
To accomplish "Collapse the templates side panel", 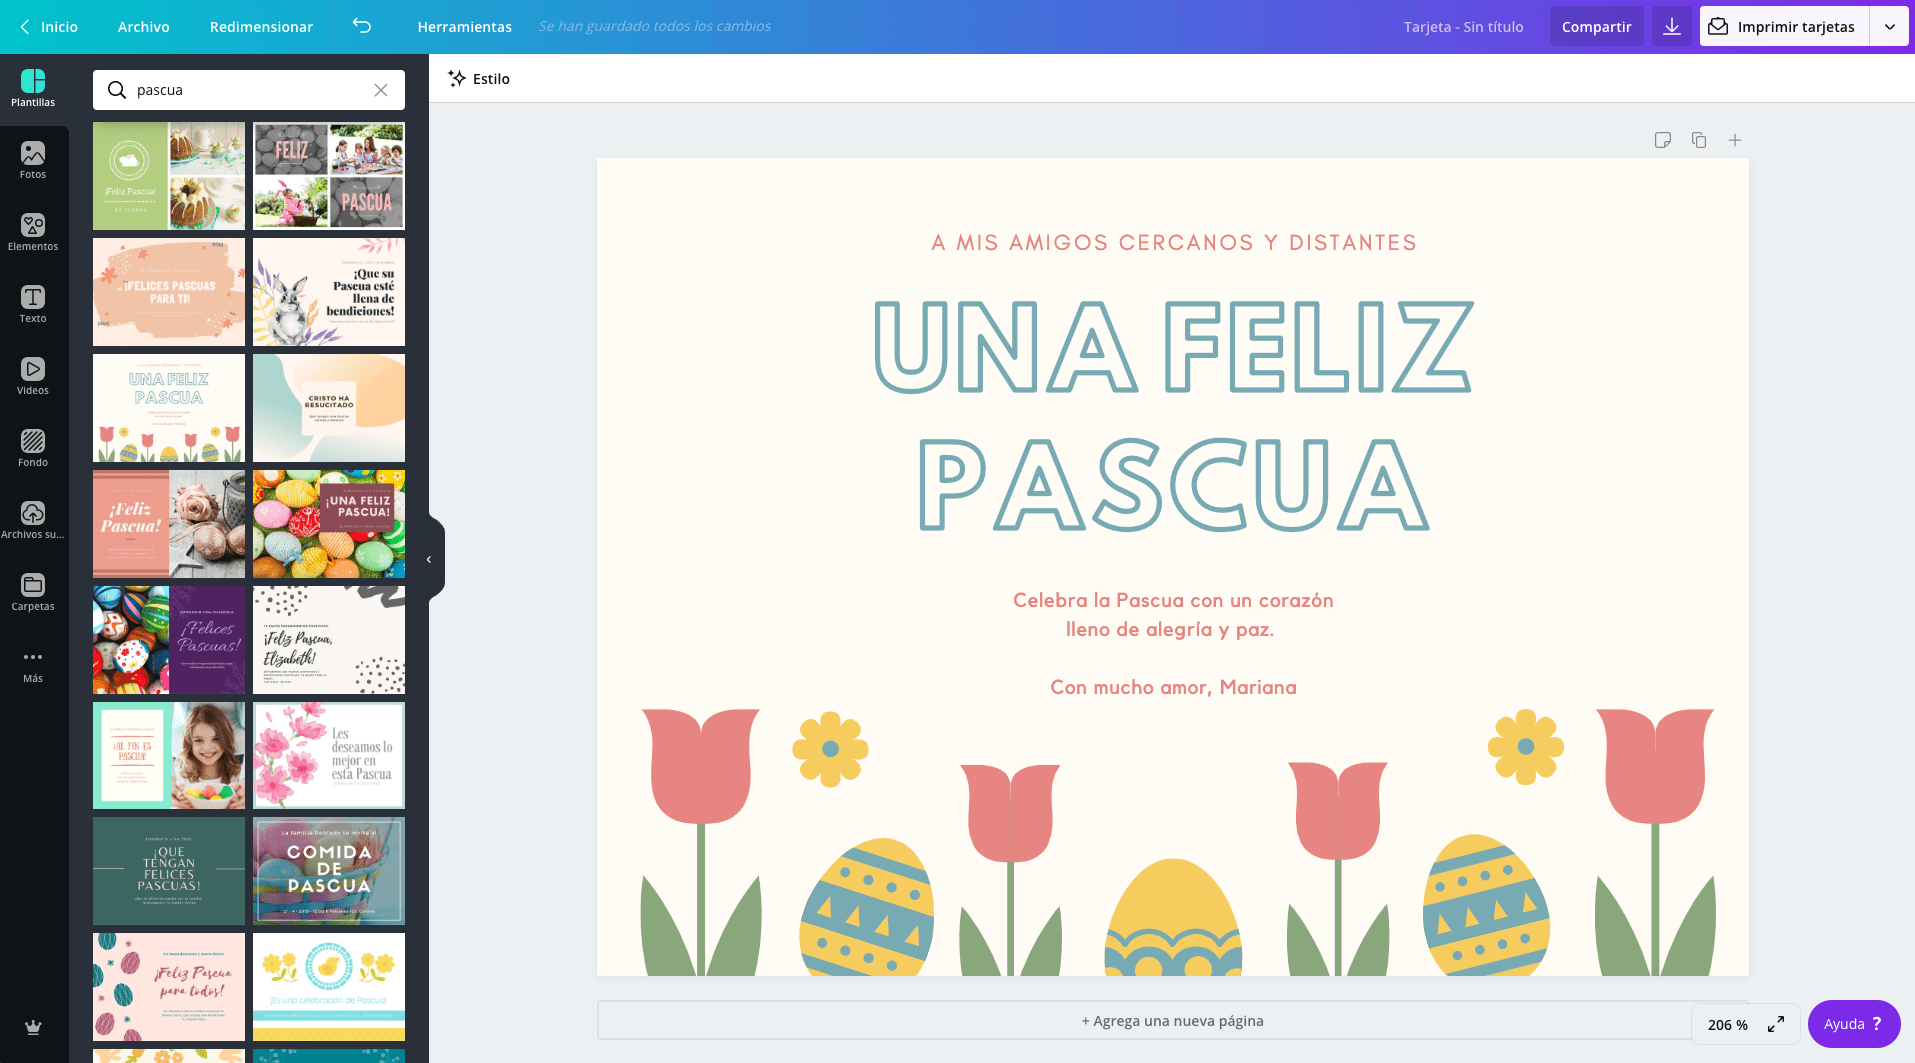I will [429, 558].
